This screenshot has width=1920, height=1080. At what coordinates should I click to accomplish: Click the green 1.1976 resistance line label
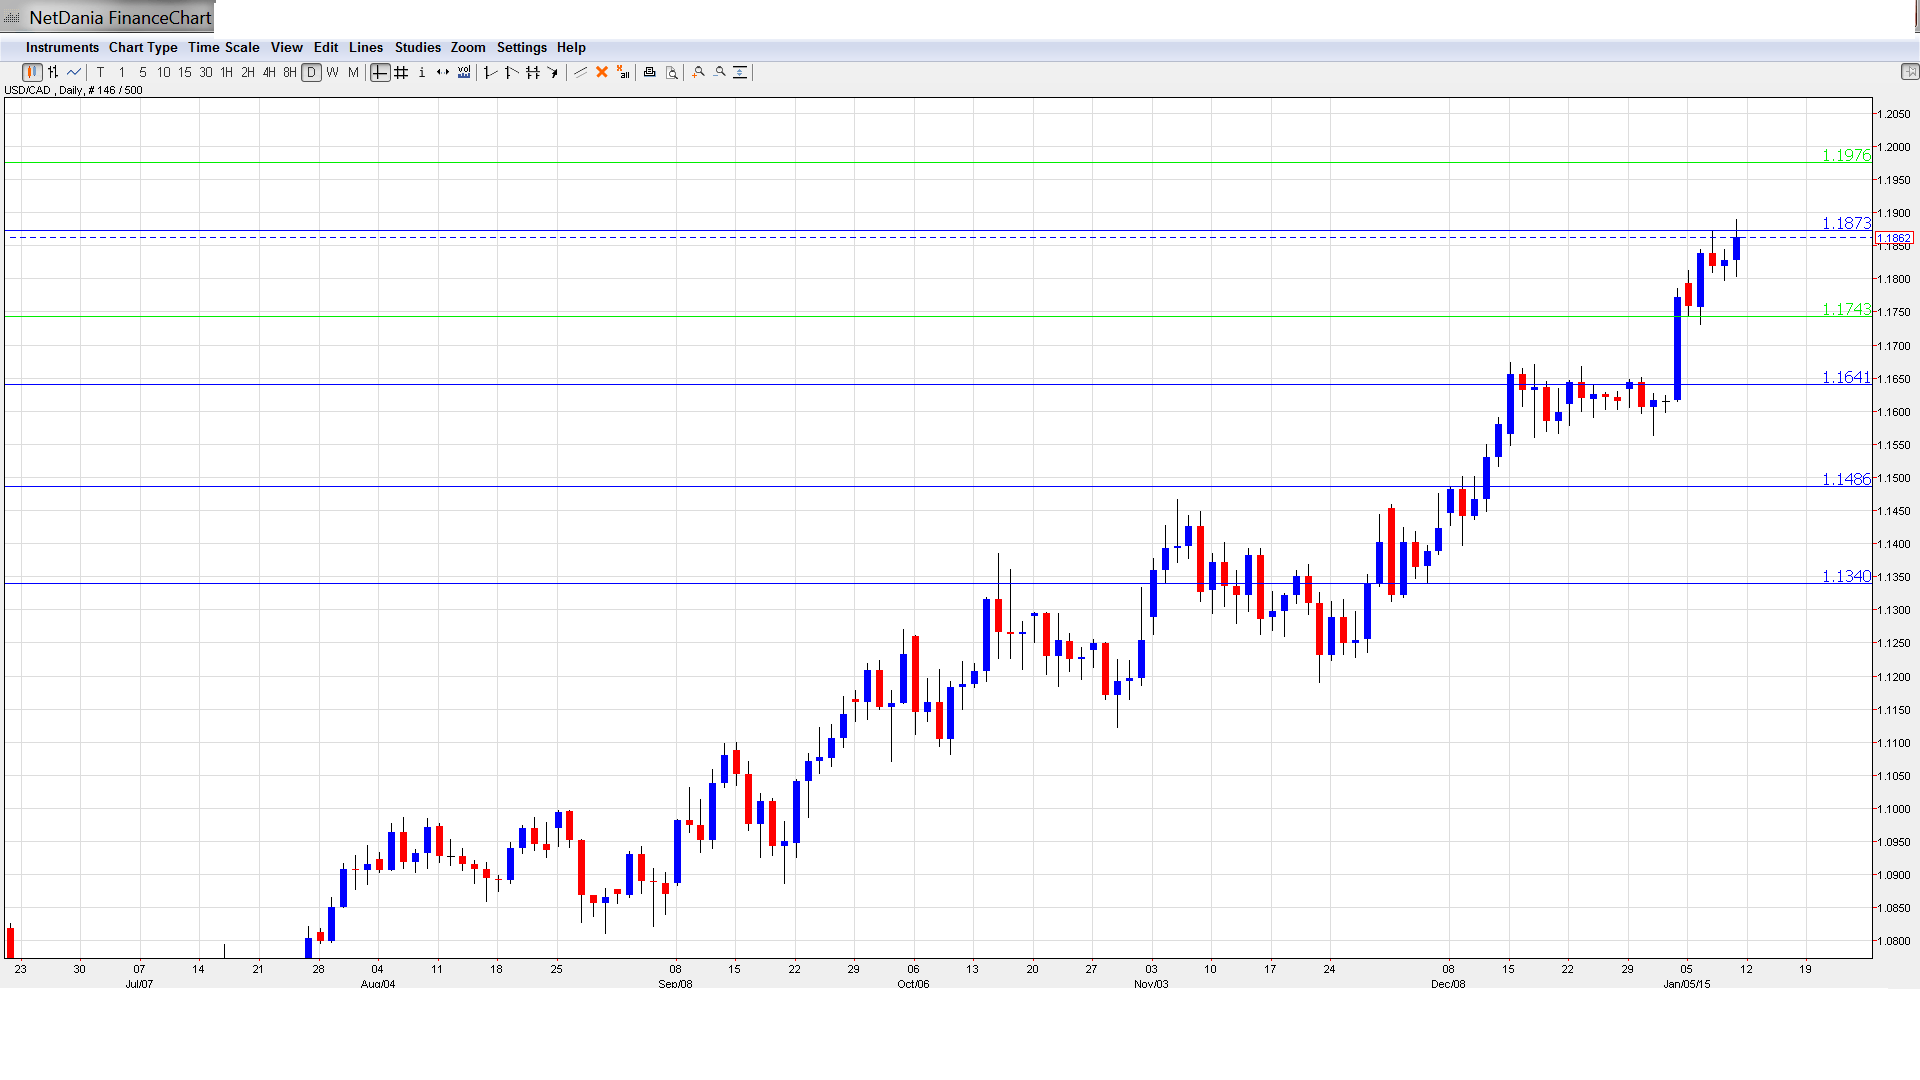1845,155
